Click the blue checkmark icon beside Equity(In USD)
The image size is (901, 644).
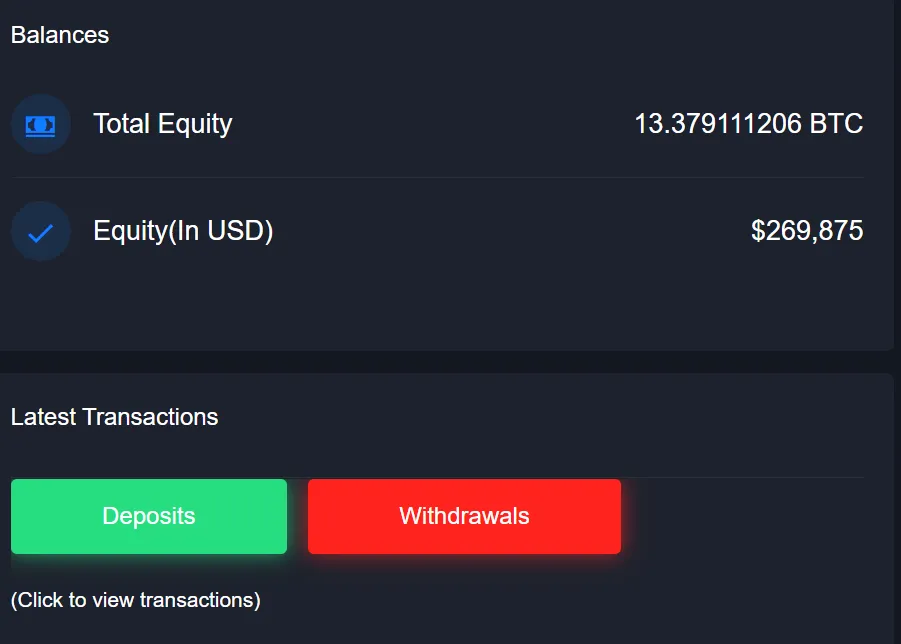[41, 232]
